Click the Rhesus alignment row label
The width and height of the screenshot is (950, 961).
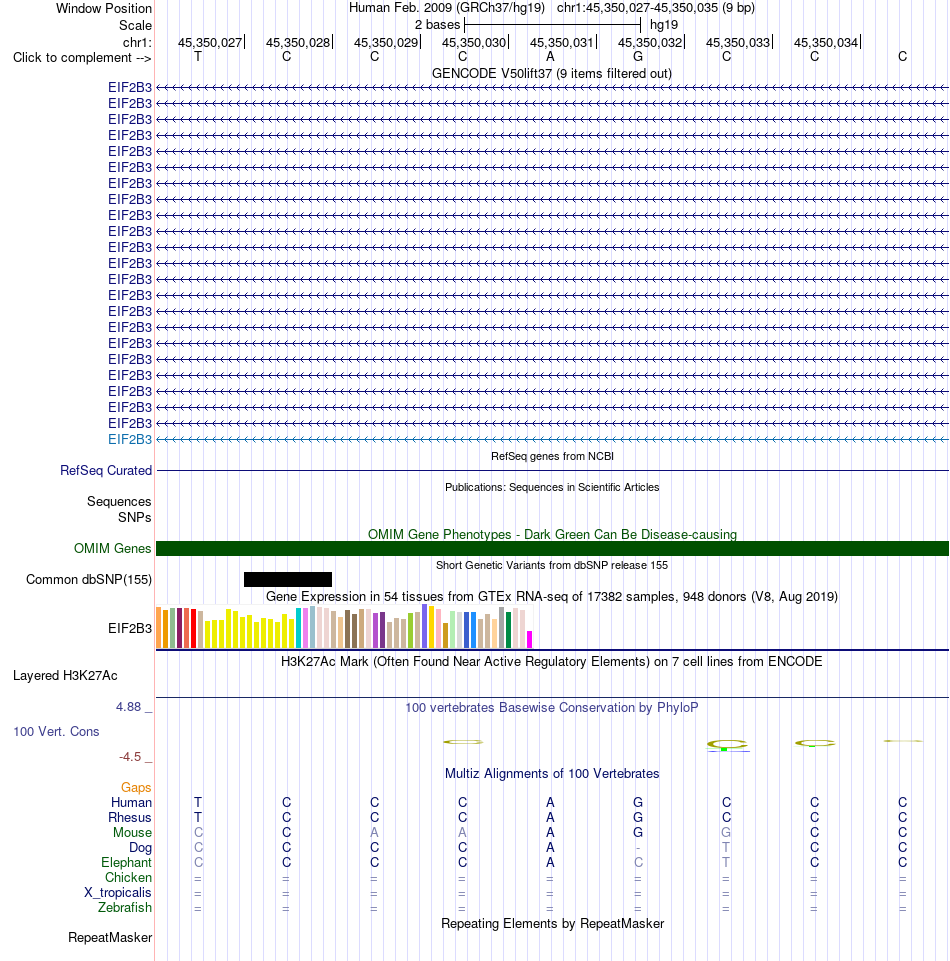129,818
